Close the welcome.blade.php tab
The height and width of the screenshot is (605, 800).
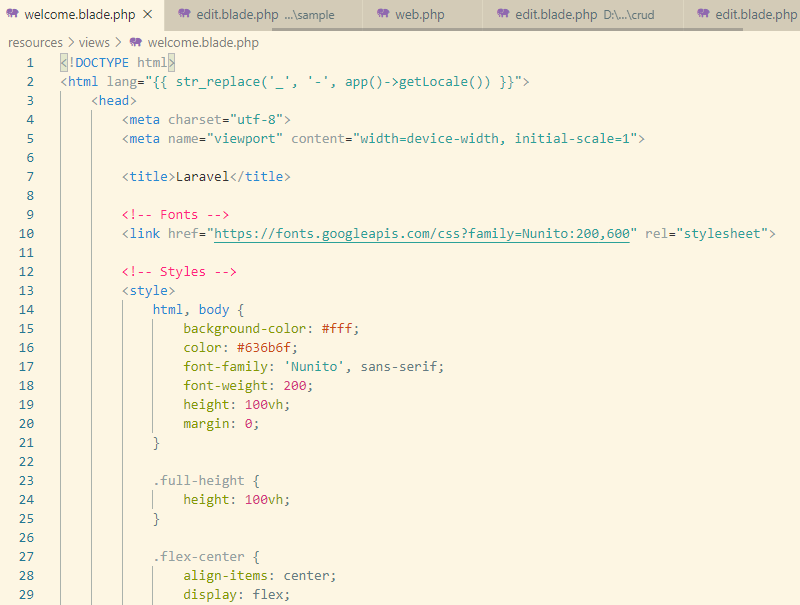point(148,15)
